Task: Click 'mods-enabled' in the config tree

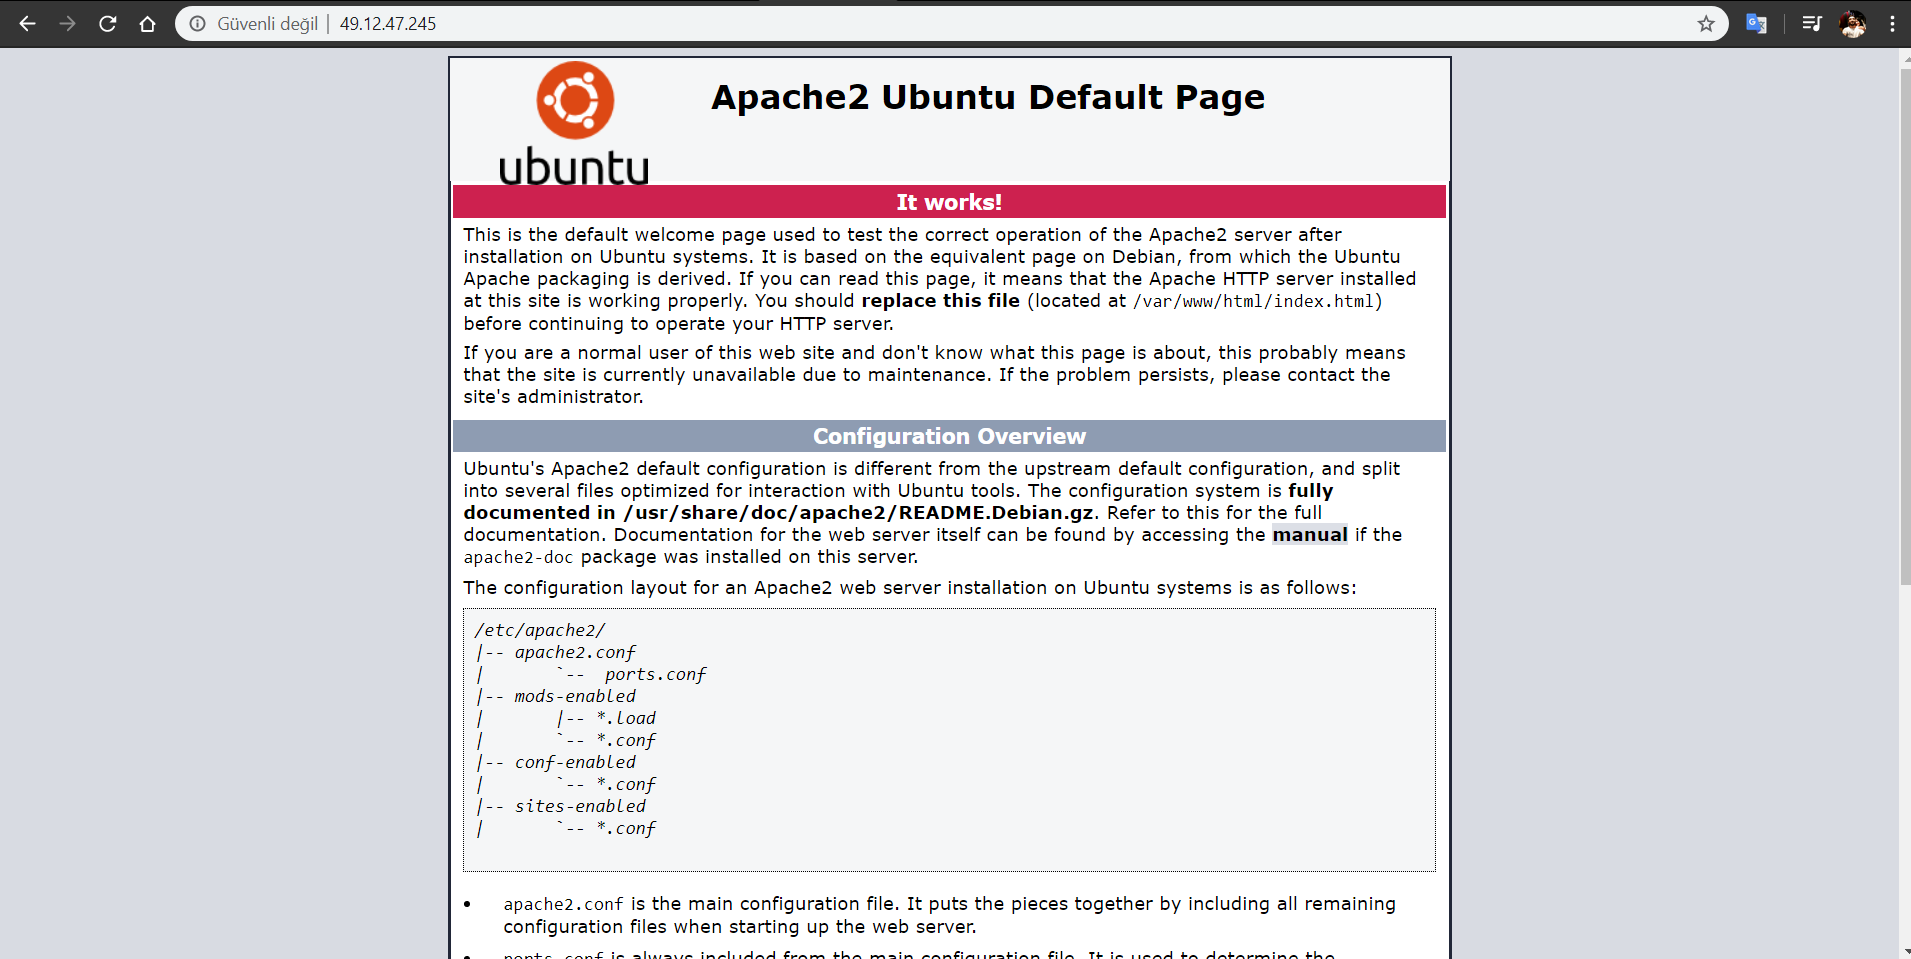Action: (575, 696)
